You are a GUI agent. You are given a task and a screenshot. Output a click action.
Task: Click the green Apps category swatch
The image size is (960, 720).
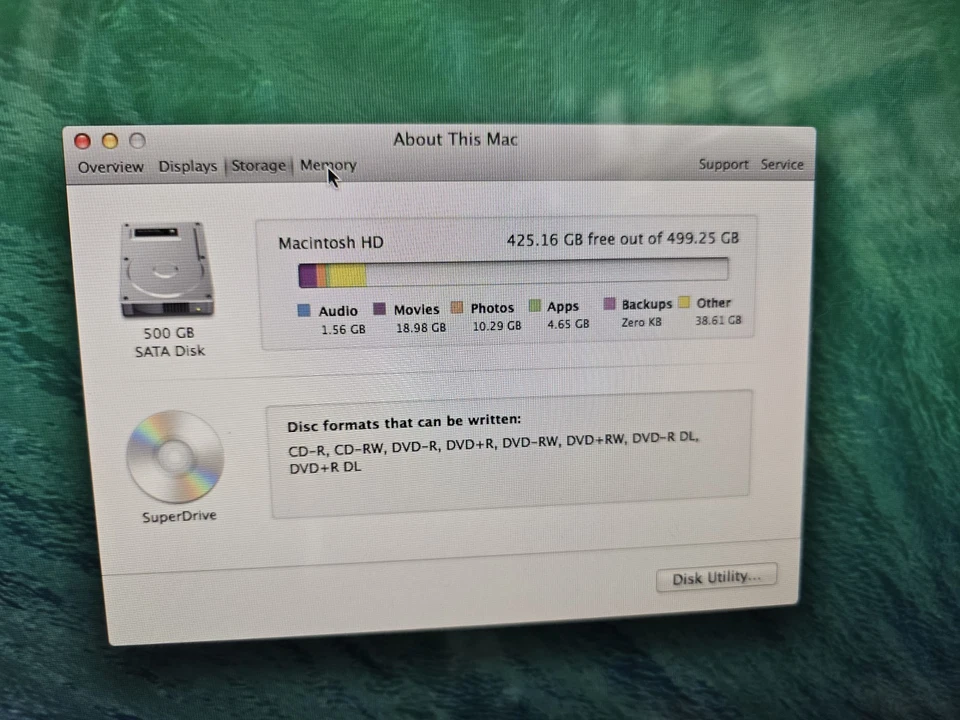[x=535, y=306]
